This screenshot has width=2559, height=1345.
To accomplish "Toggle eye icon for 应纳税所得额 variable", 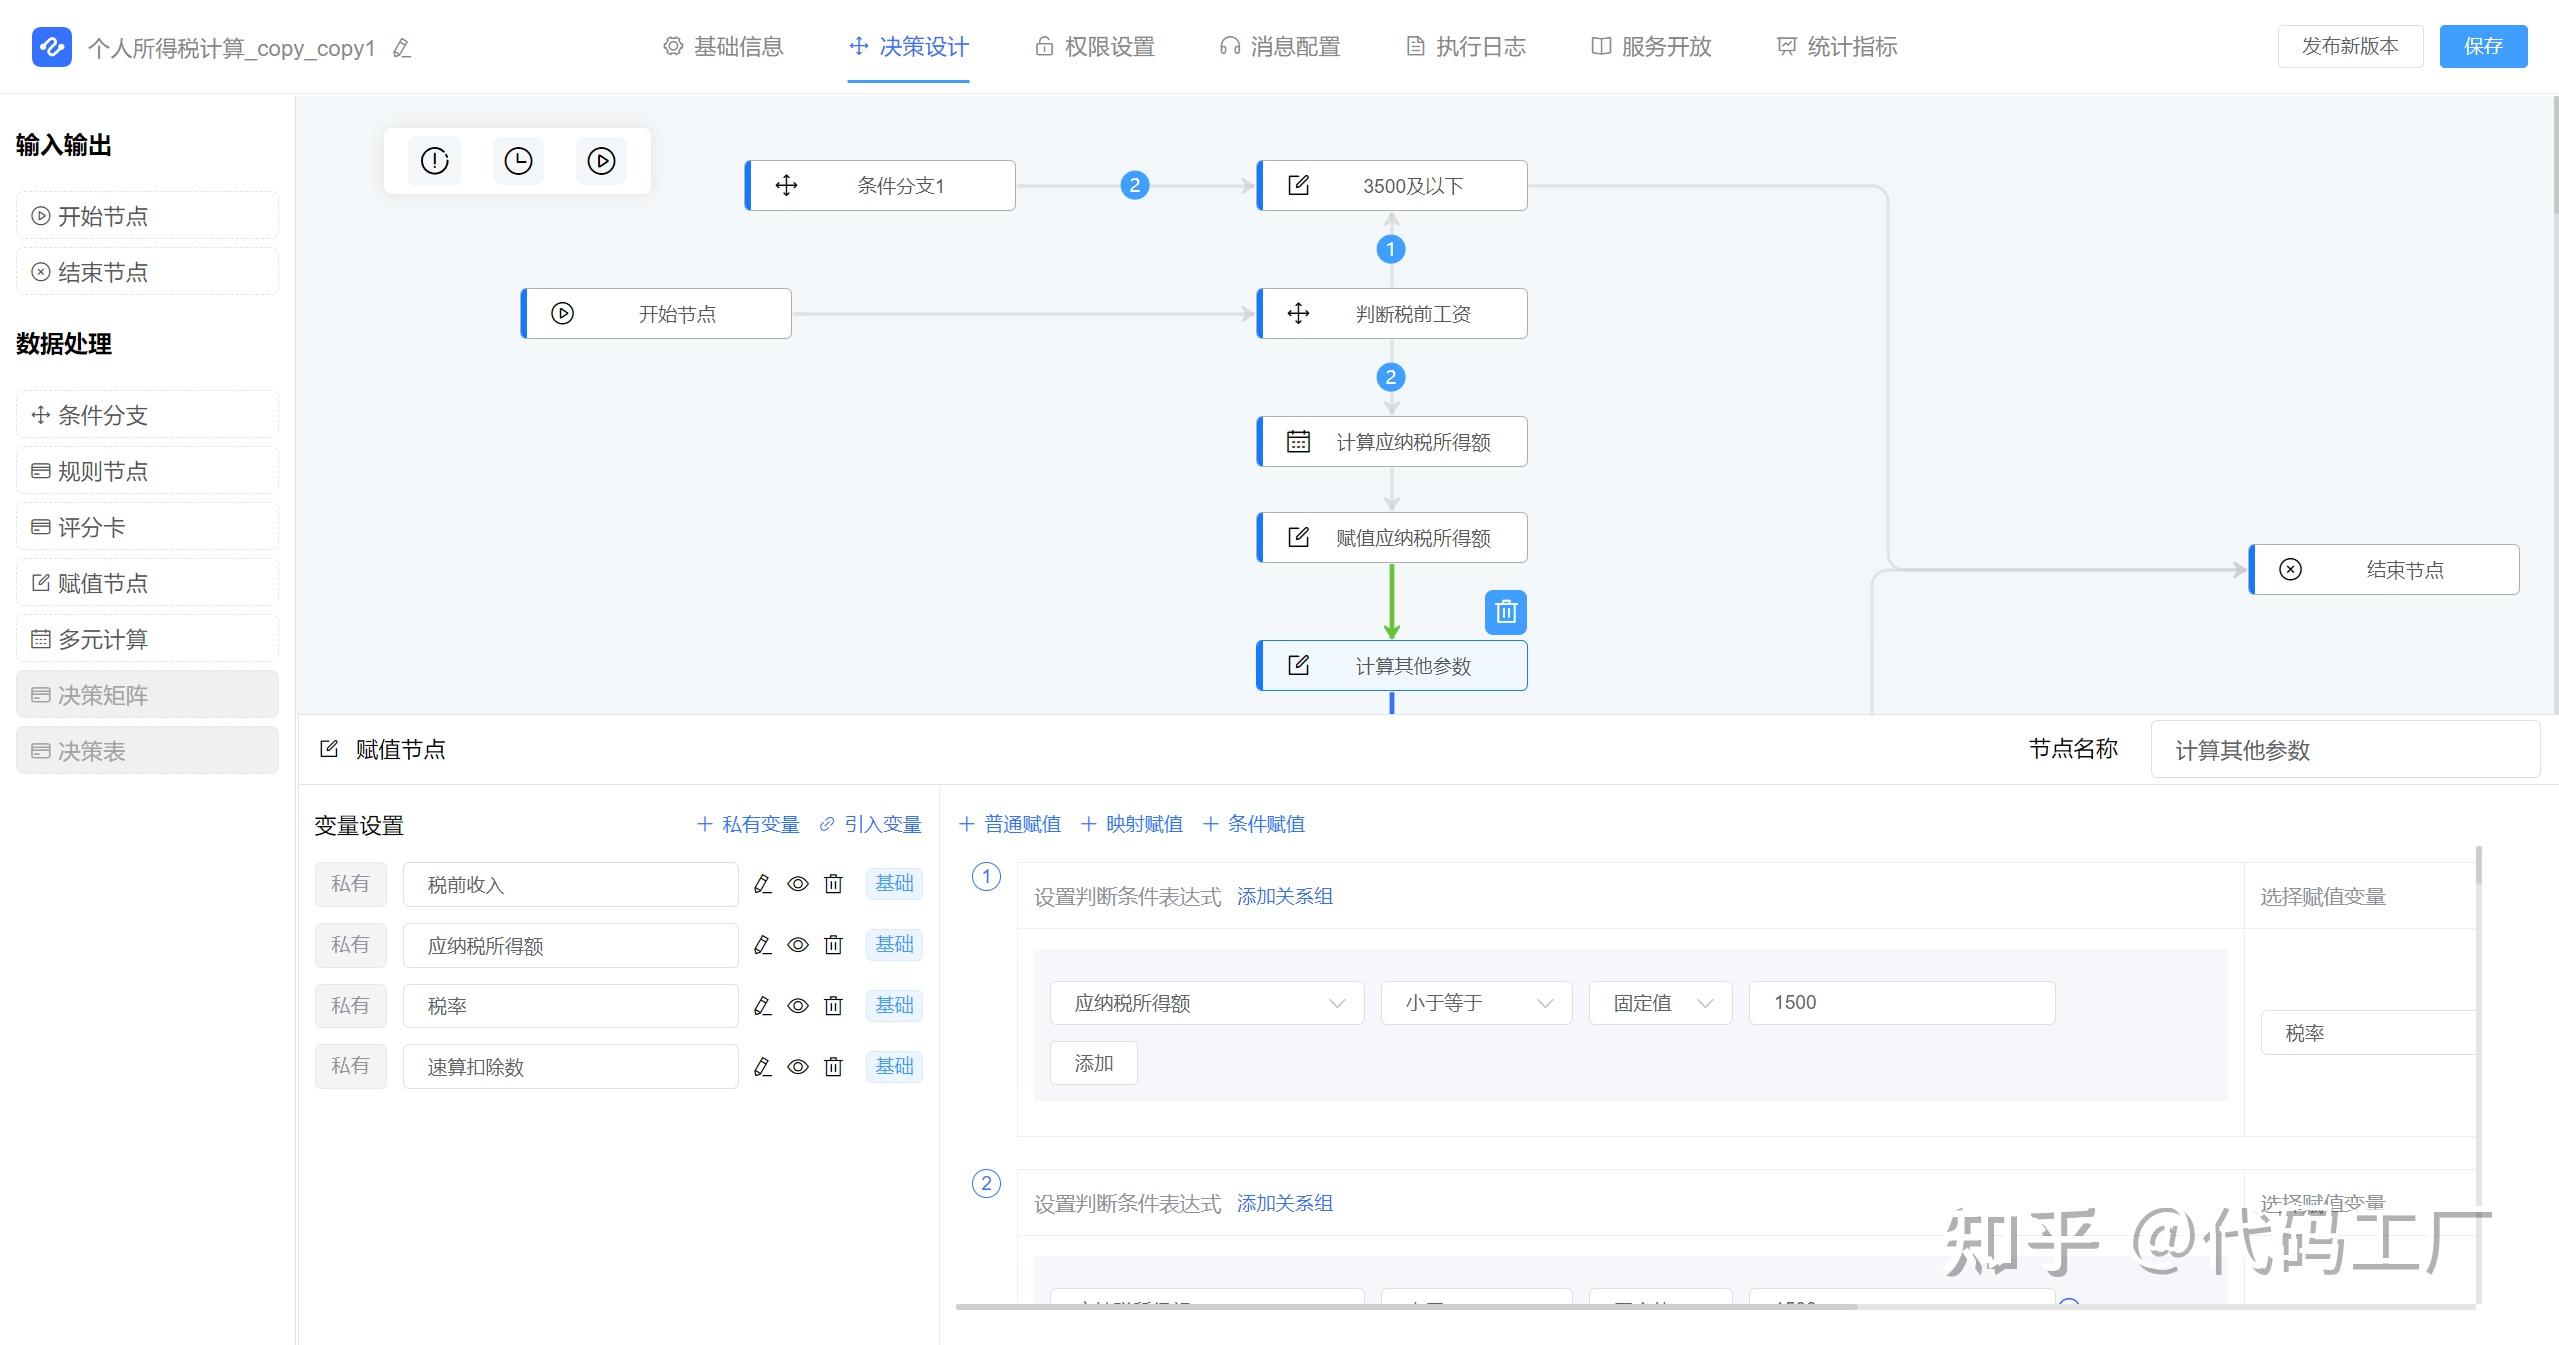I will (797, 945).
